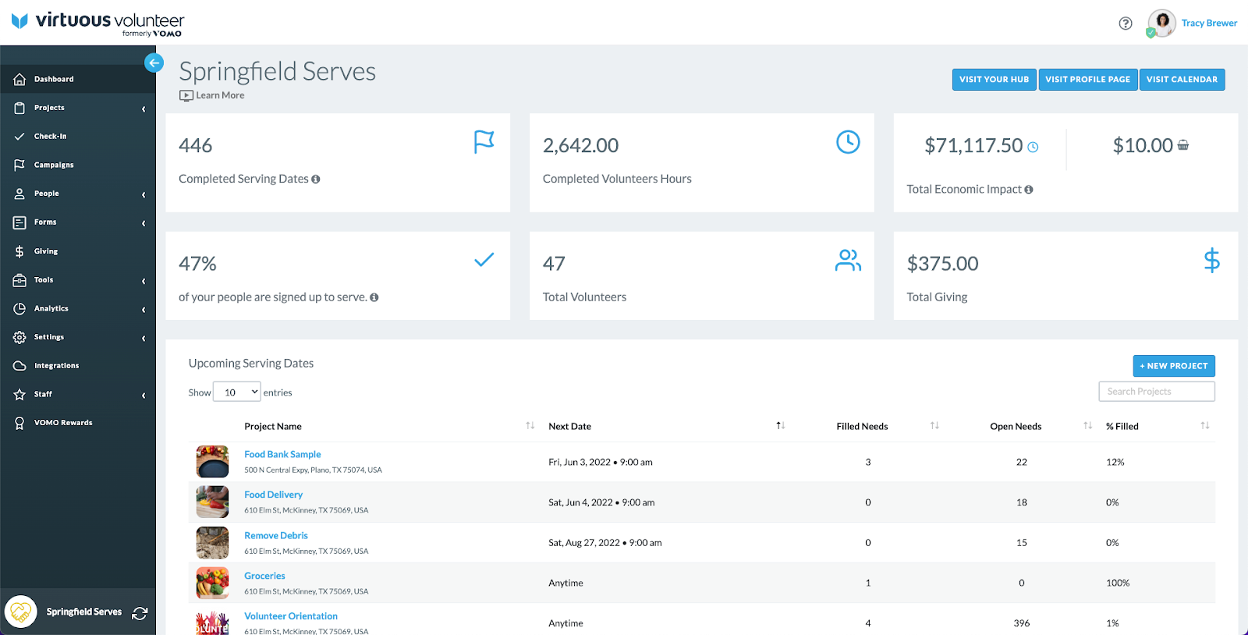Open the Volunteer Orientation project link
1248x636 pixels.
pyautogui.click(x=291, y=616)
